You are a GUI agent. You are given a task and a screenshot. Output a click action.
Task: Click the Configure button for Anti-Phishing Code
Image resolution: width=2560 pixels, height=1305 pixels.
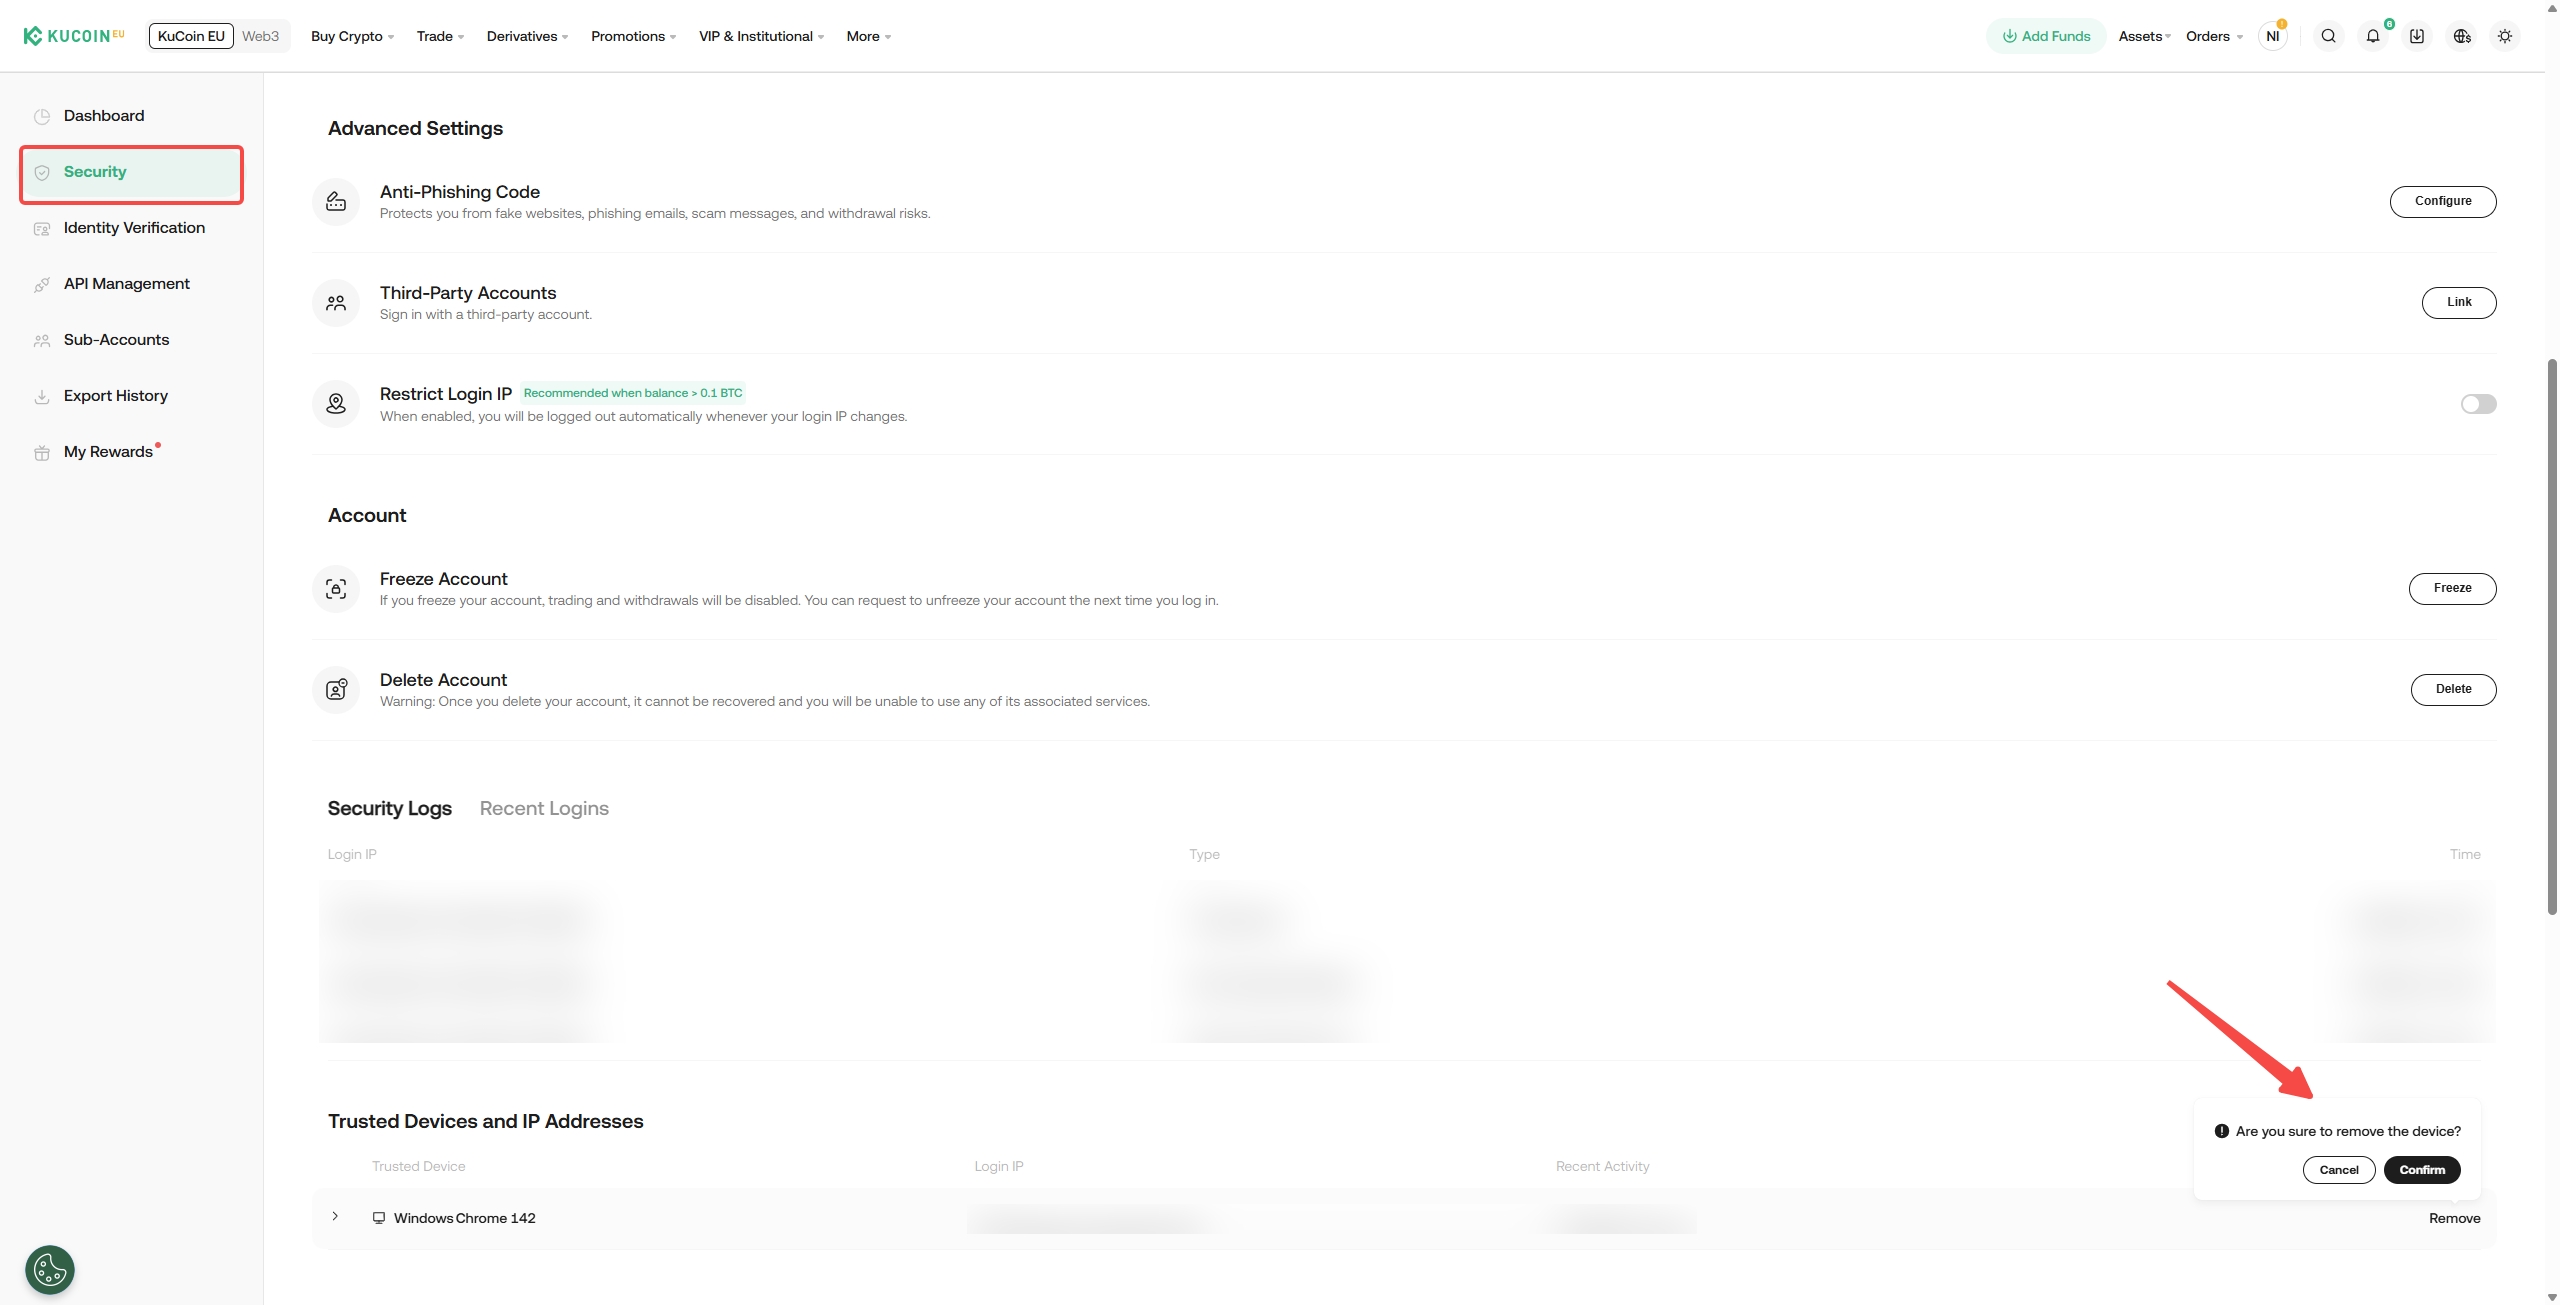click(x=2442, y=201)
